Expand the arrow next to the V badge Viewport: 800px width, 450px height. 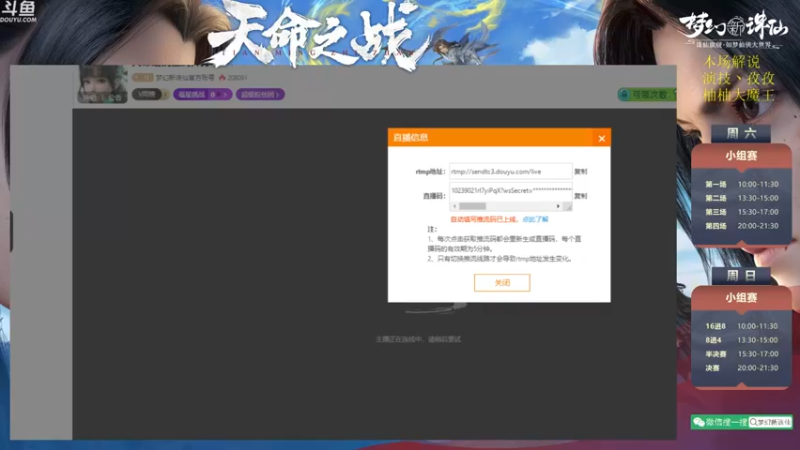(165, 94)
